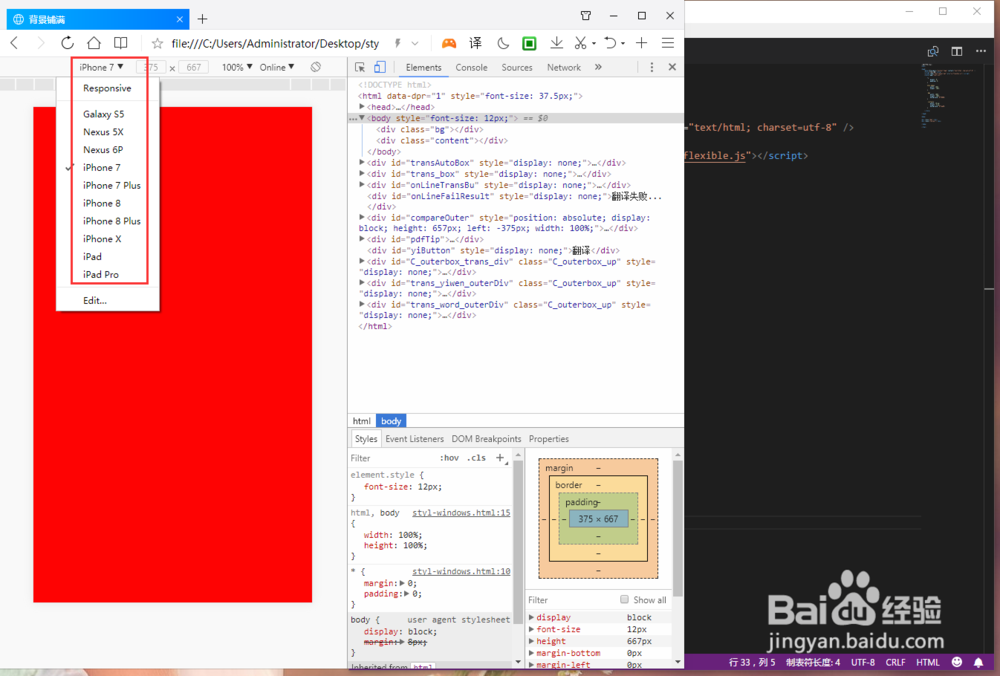Open the 100% zoom dropdown
The height and width of the screenshot is (676, 1000).
(x=235, y=67)
